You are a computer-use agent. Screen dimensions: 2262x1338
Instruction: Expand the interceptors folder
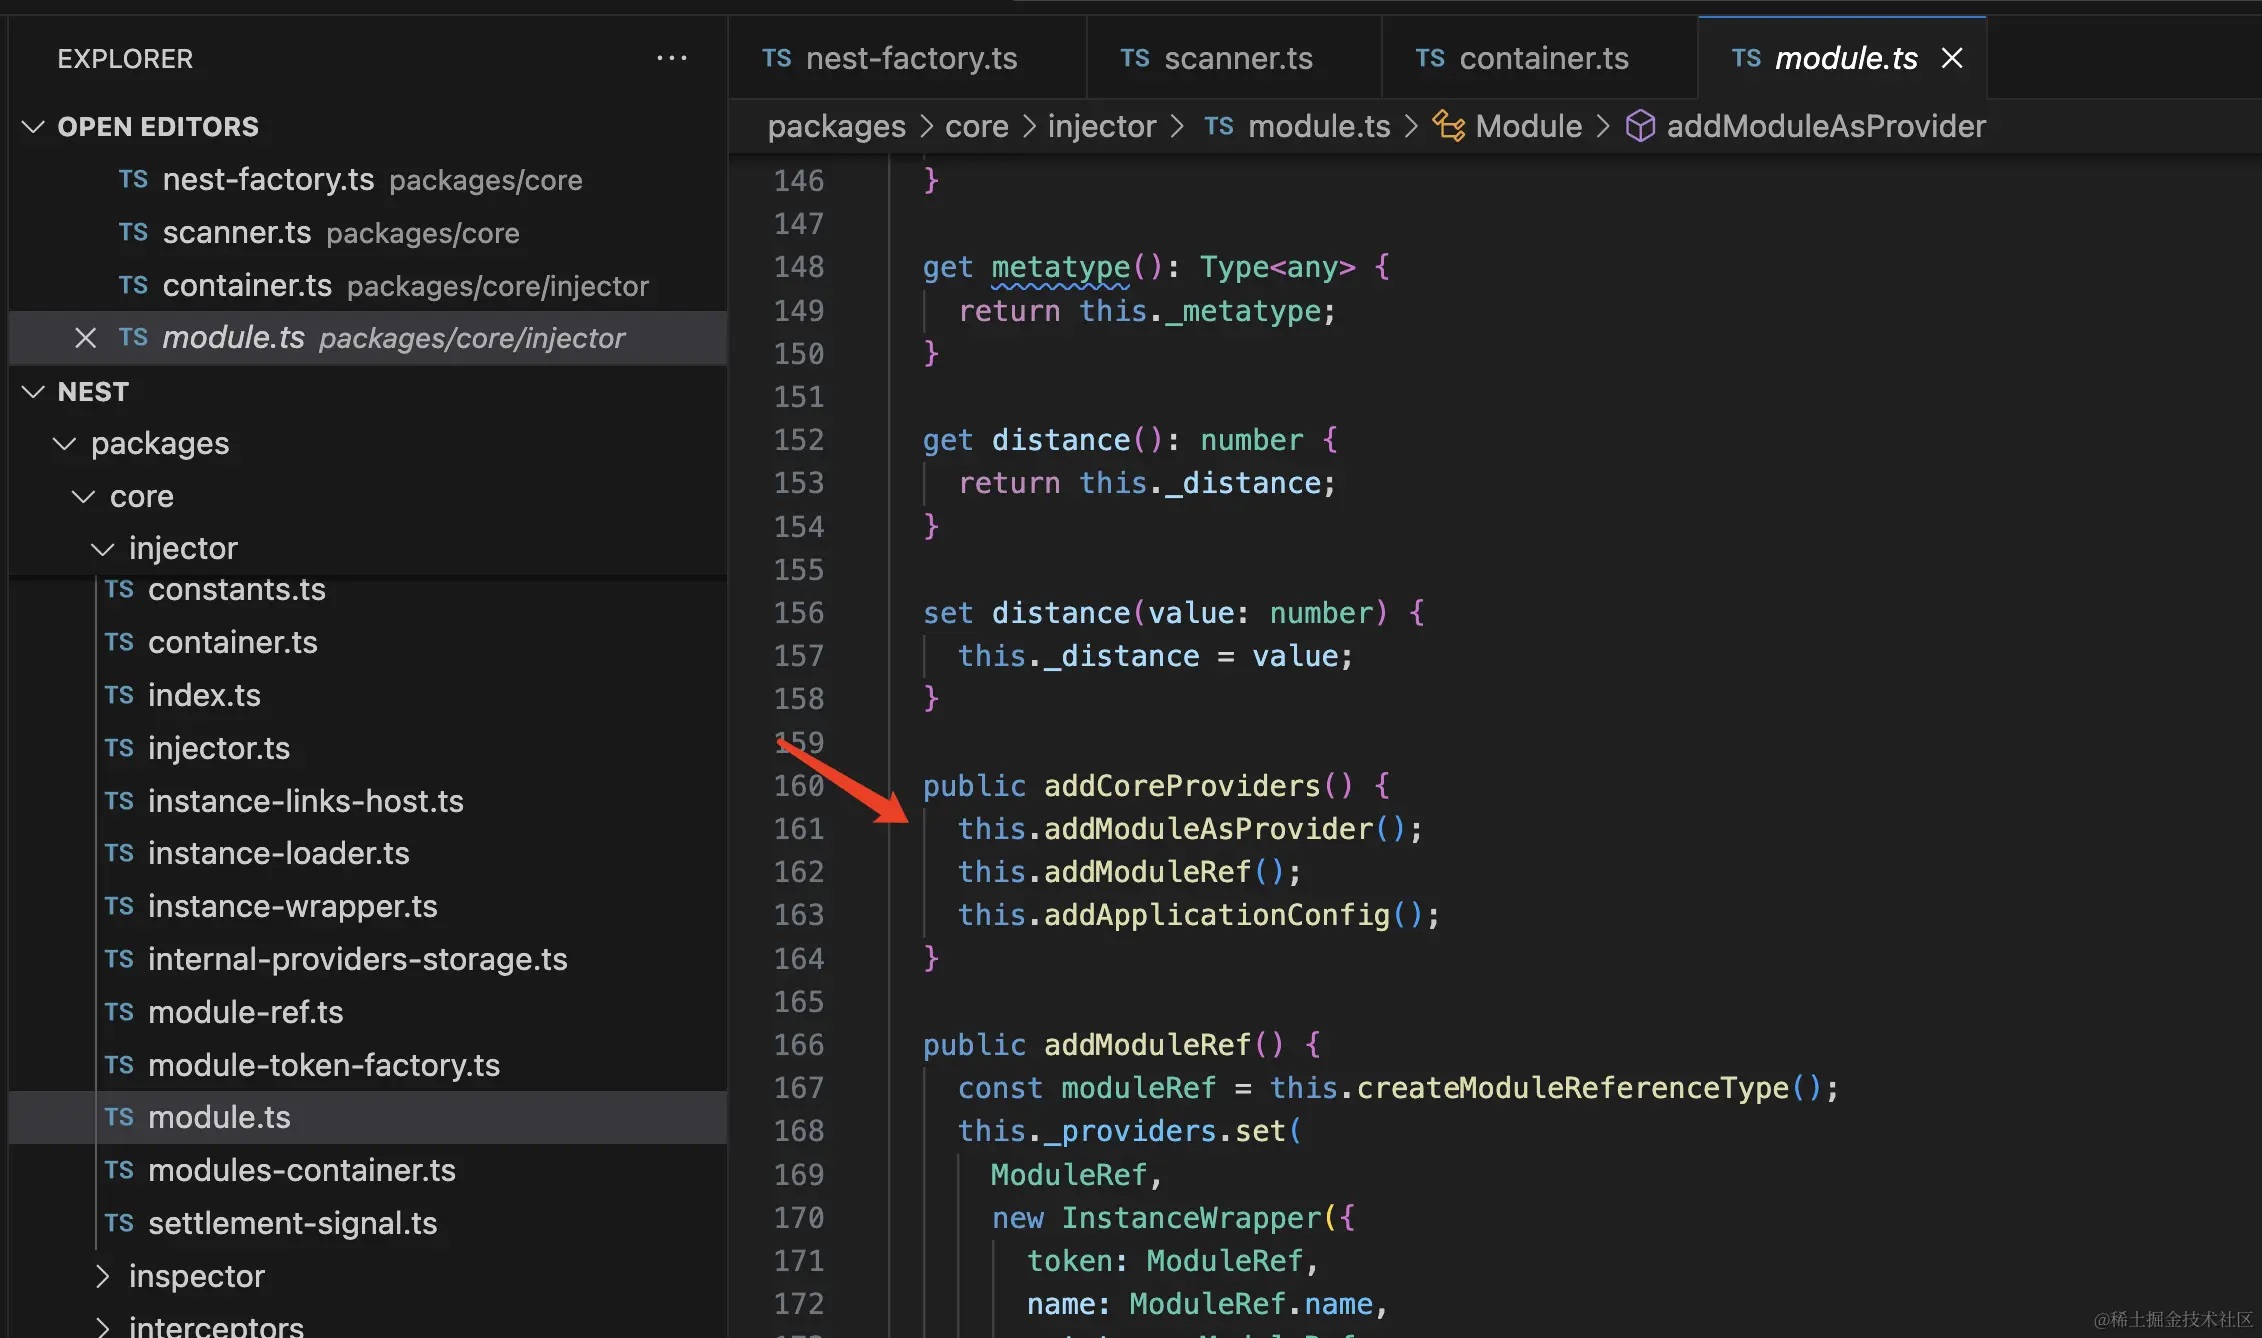coord(103,1327)
